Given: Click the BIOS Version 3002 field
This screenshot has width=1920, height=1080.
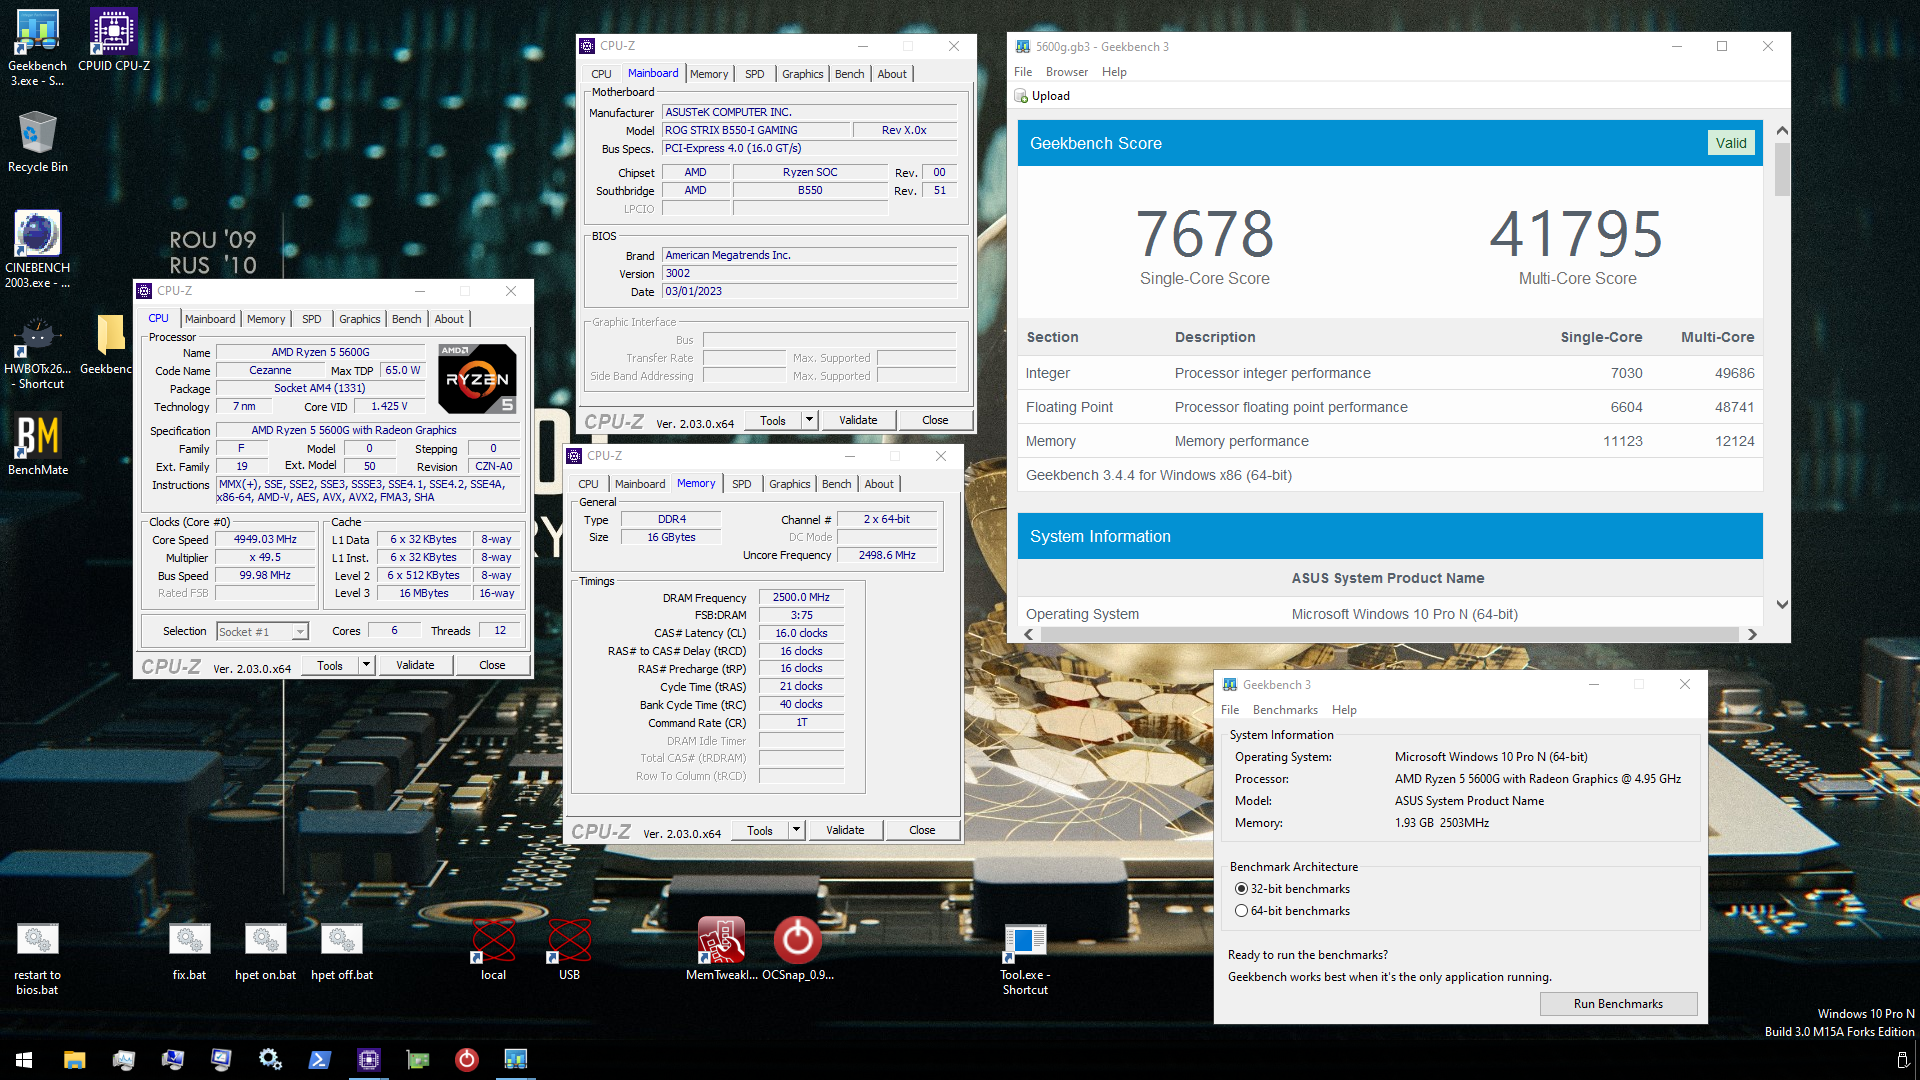Looking at the screenshot, I should click(x=809, y=274).
